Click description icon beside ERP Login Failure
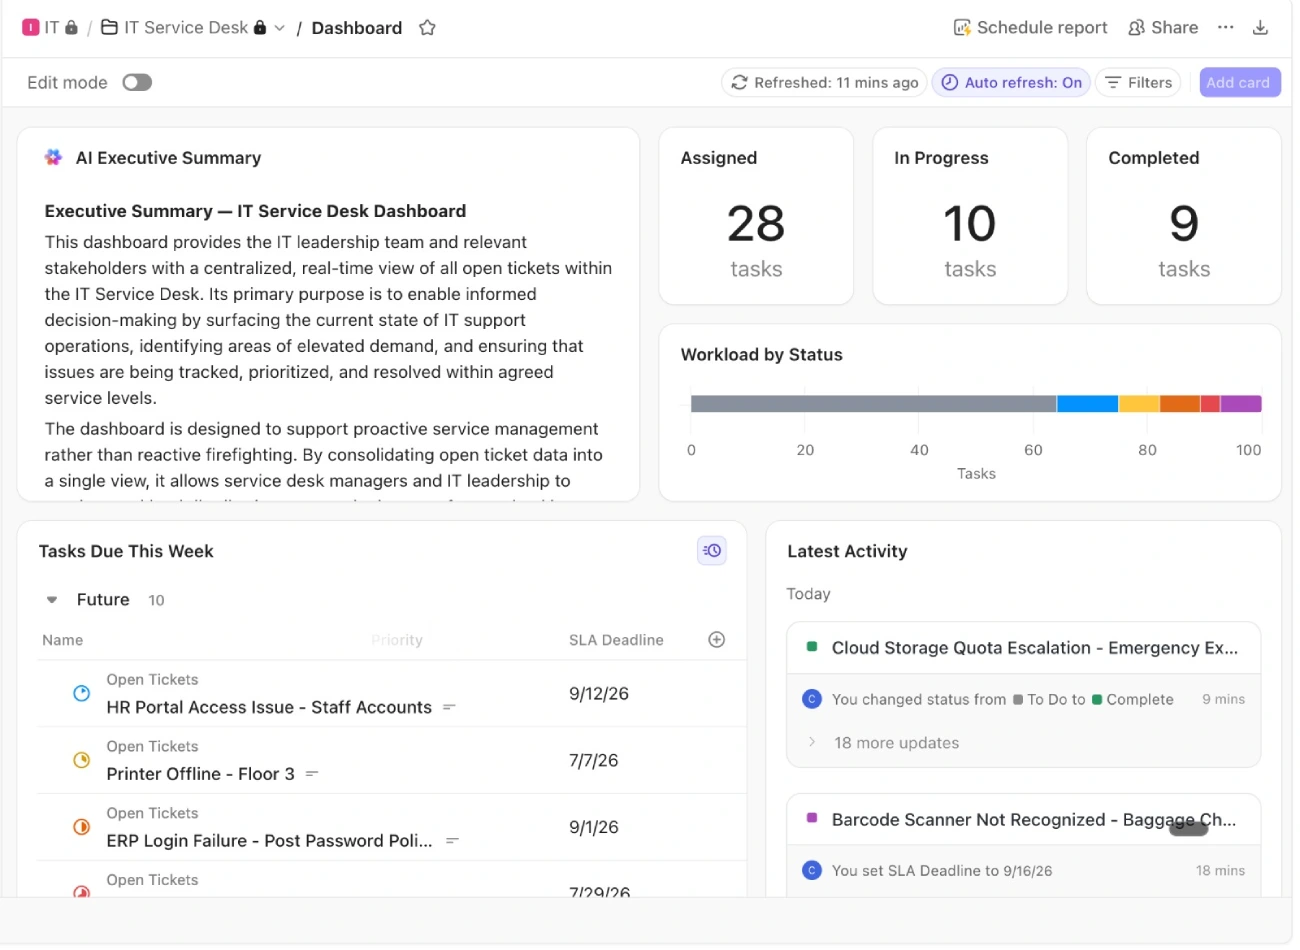This screenshot has height=950, width=1300. pos(452,841)
